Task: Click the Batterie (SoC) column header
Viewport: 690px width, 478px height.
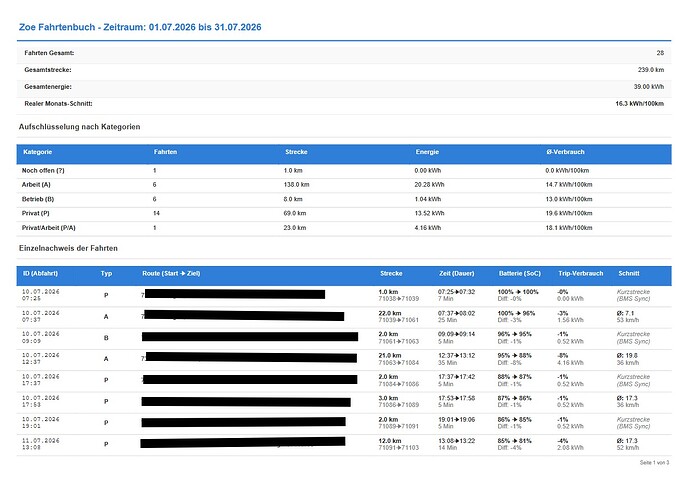Action: click(520, 273)
